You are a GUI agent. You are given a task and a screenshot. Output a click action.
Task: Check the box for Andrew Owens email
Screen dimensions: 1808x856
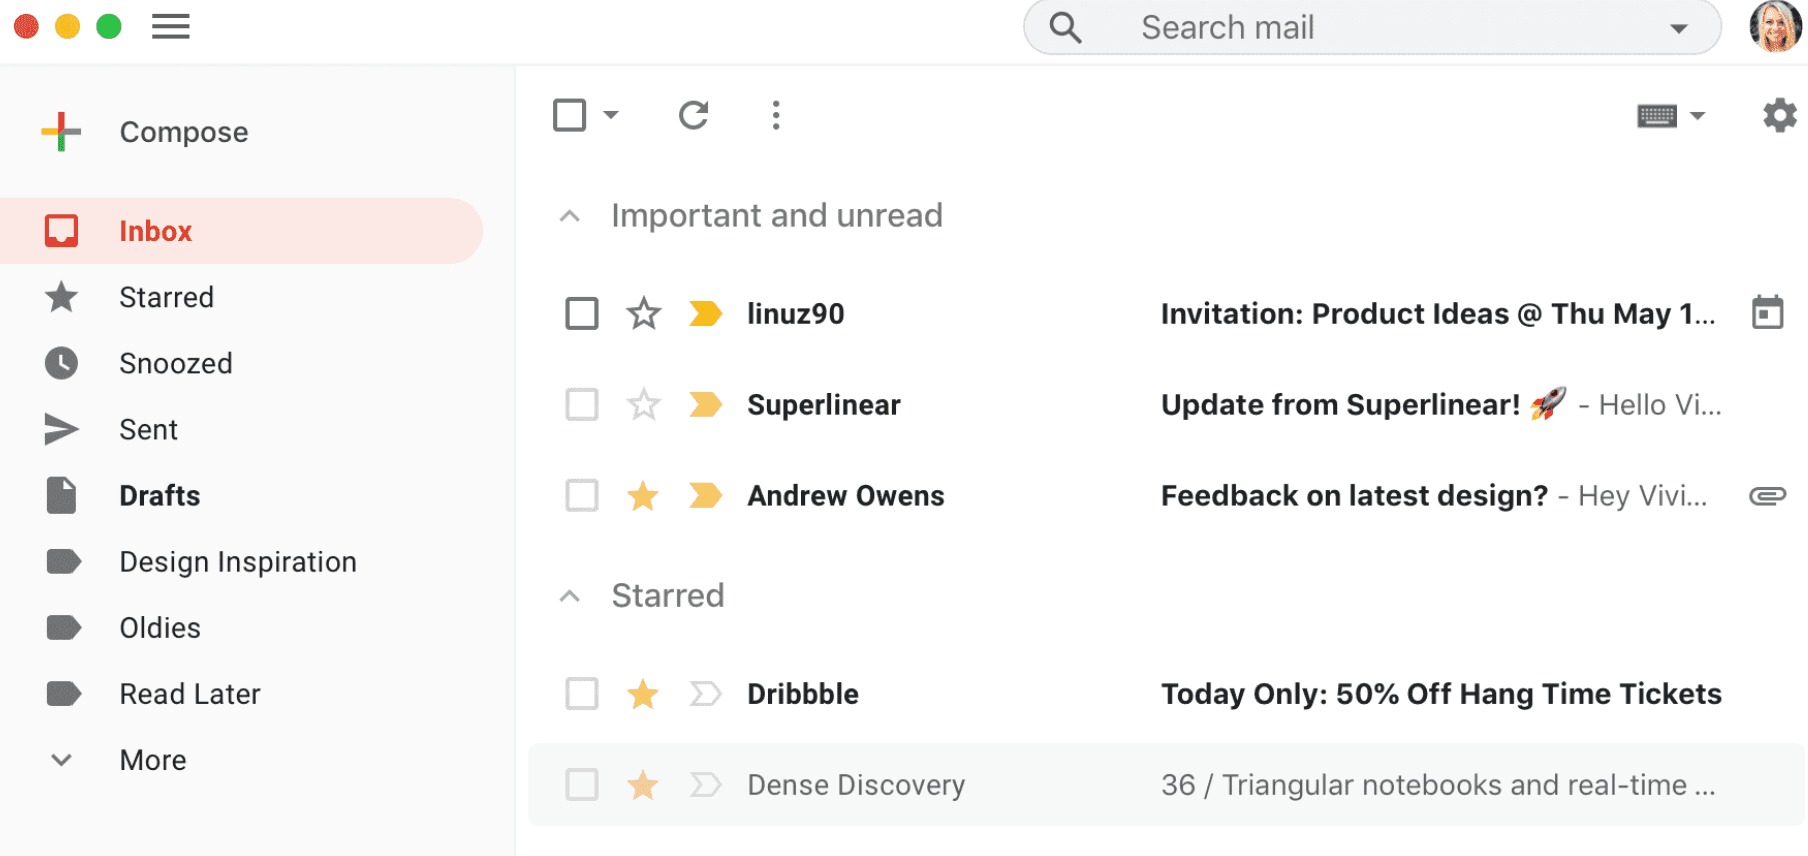pos(582,496)
